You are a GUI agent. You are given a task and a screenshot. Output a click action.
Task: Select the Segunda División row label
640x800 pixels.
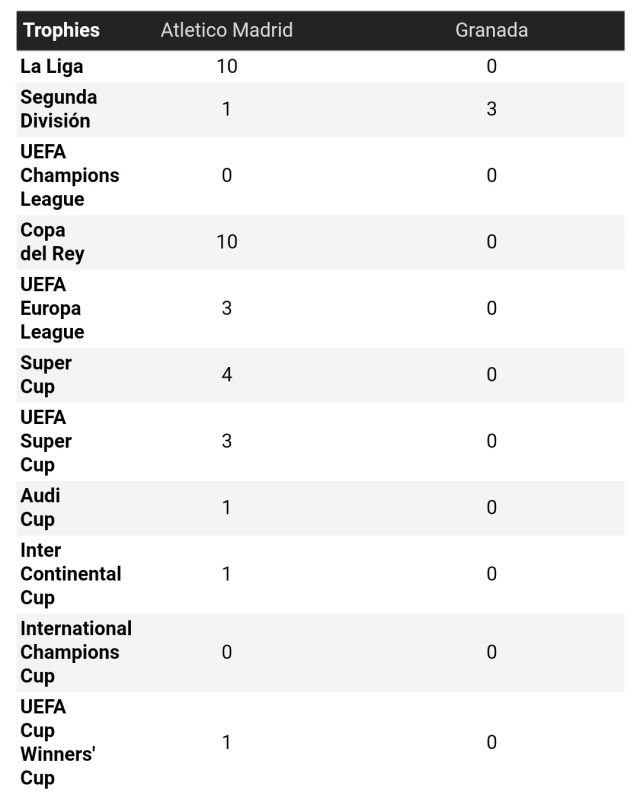pos(59,109)
